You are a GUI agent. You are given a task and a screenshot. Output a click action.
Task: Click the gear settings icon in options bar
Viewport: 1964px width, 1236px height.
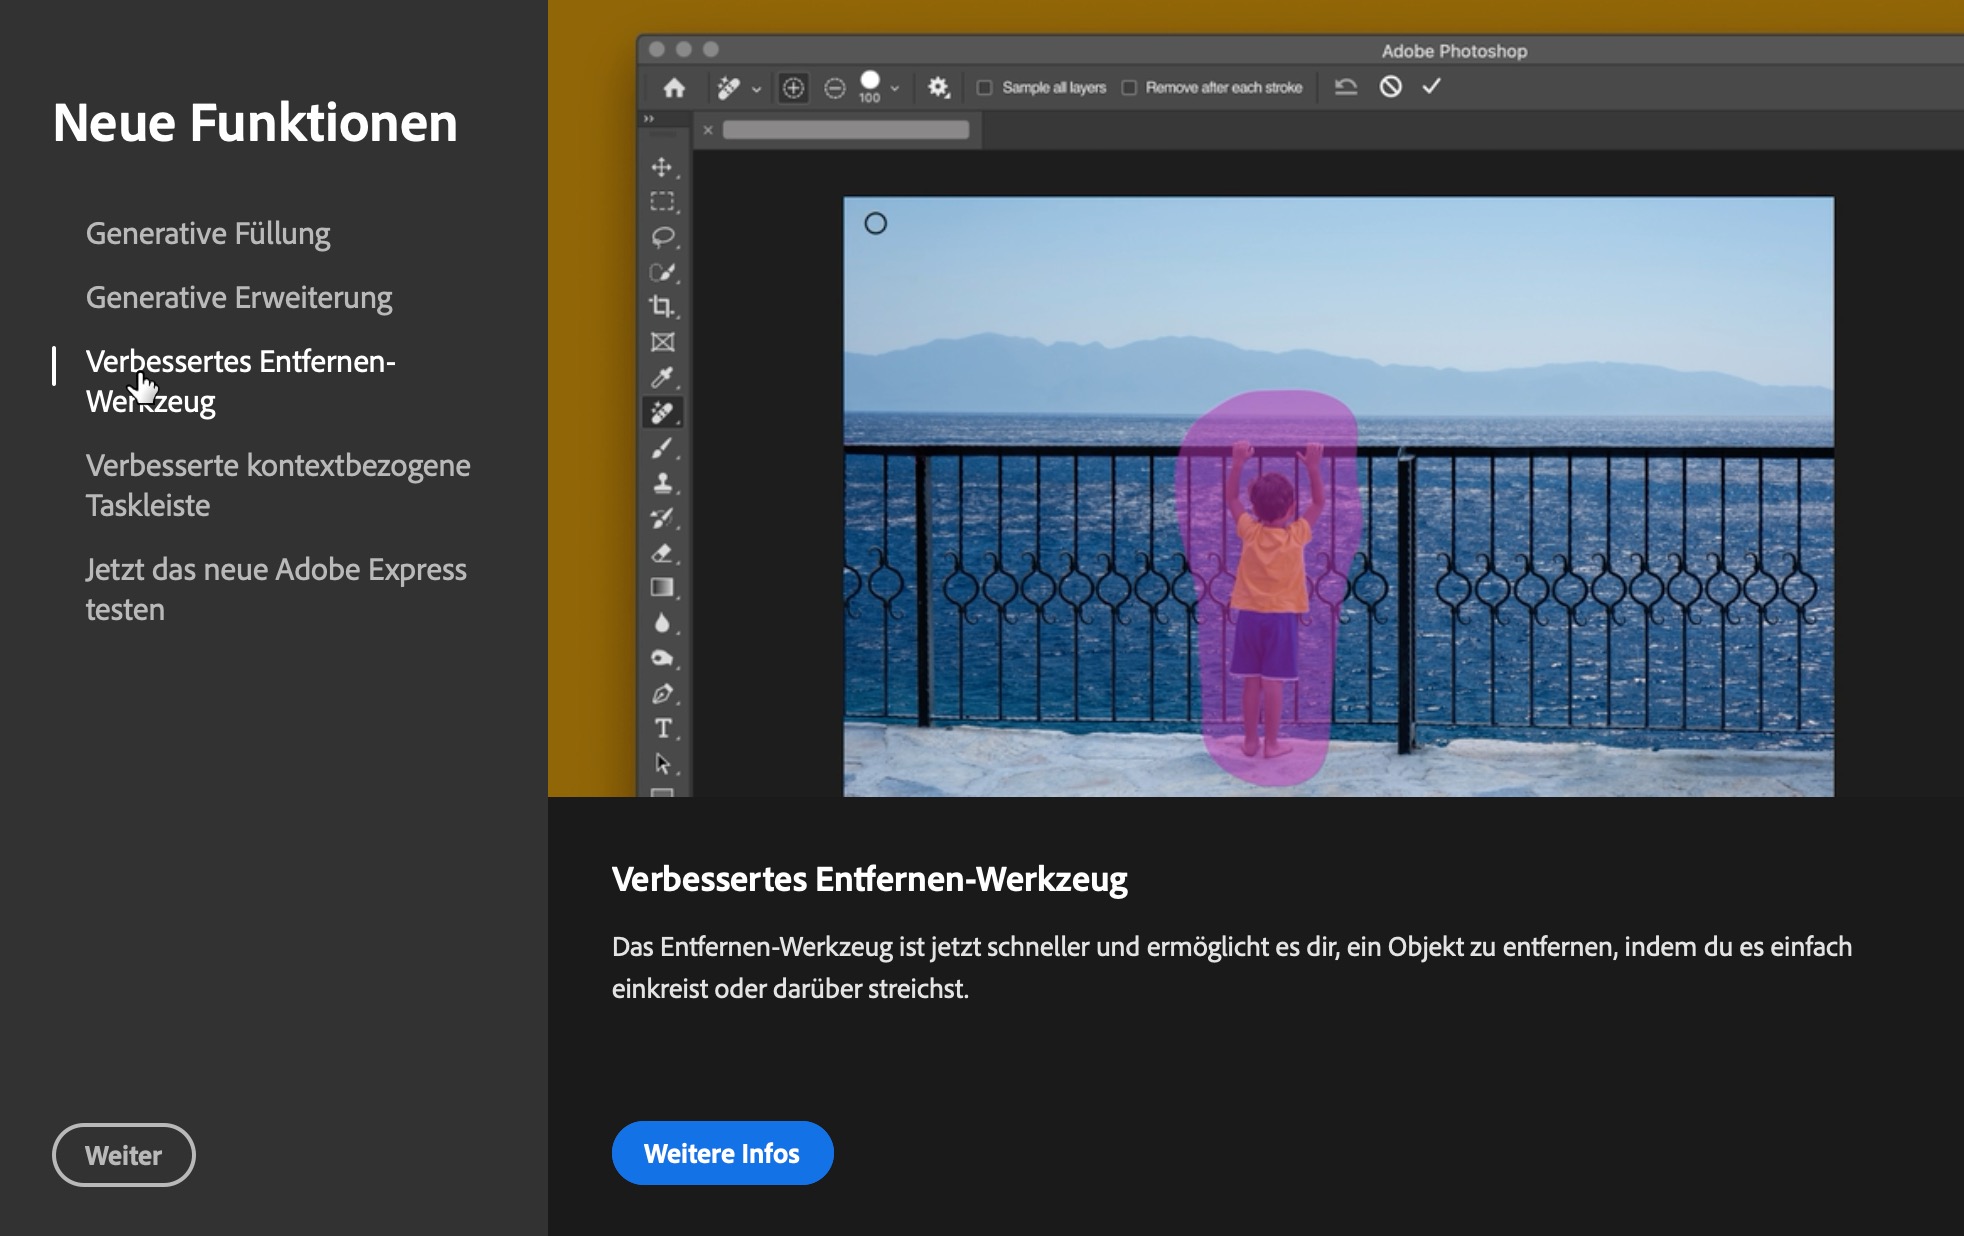[x=938, y=88]
